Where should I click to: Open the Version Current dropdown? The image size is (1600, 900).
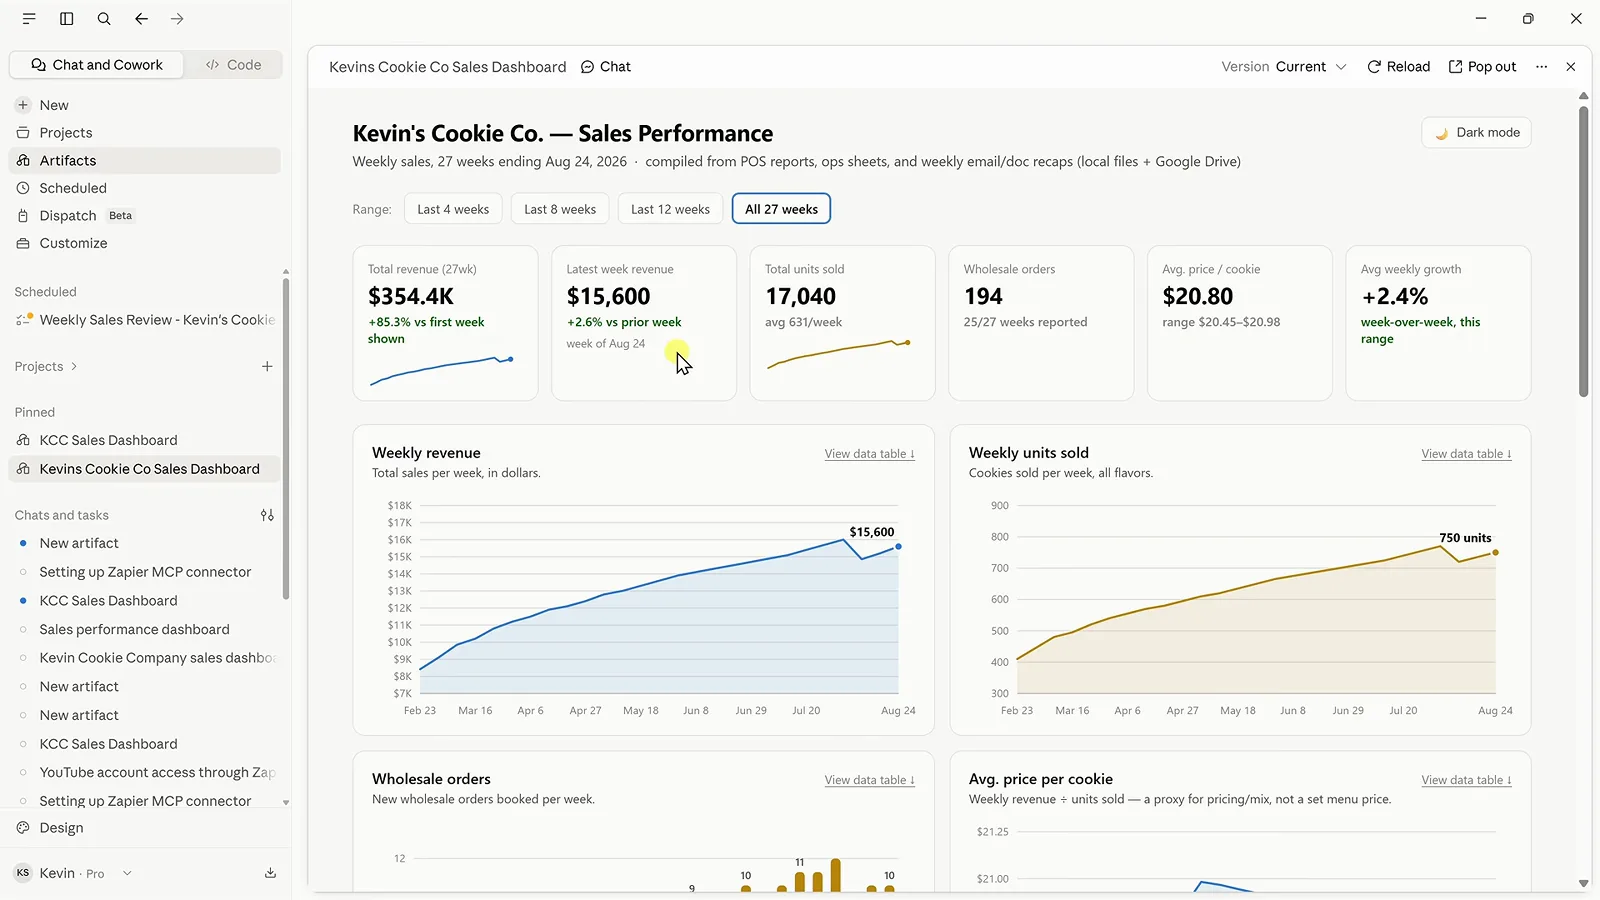(x=1284, y=67)
